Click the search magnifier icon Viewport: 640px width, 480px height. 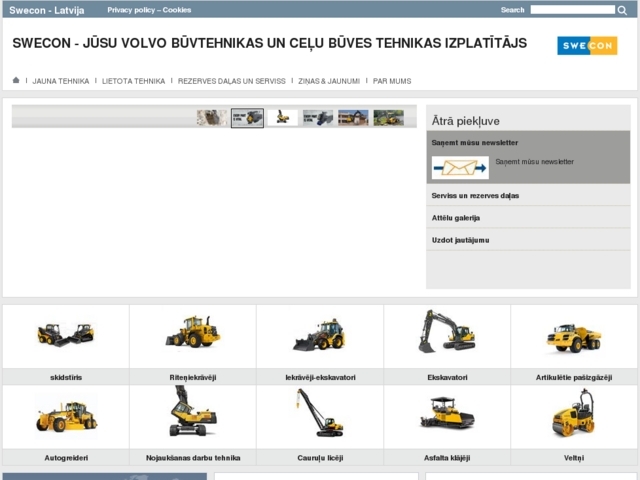click(622, 10)
